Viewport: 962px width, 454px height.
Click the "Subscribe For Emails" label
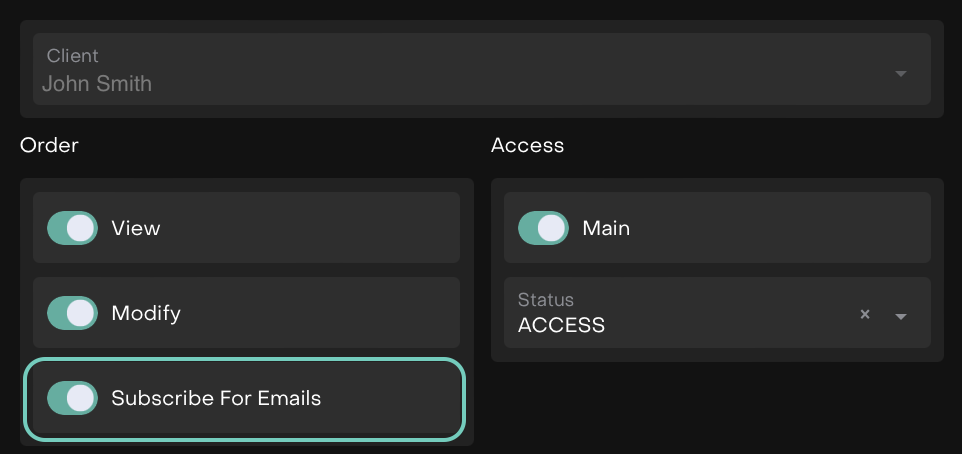tap(216, 398)
